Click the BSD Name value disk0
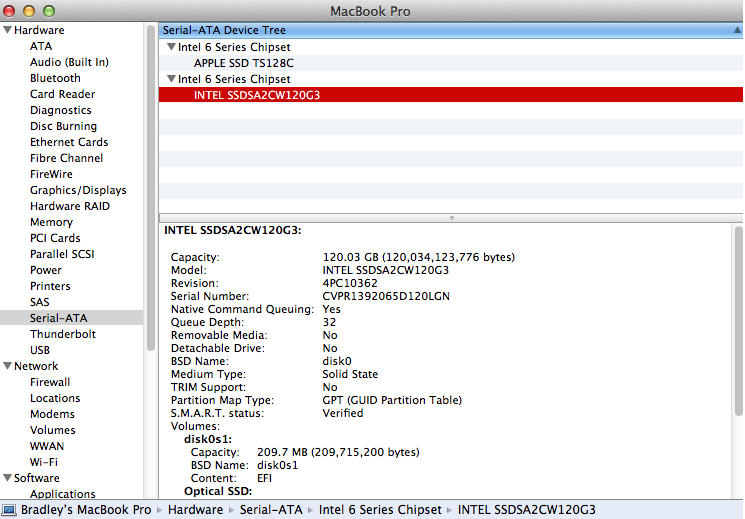Viewport: 745px width, 519px height. tap(337, 361)
